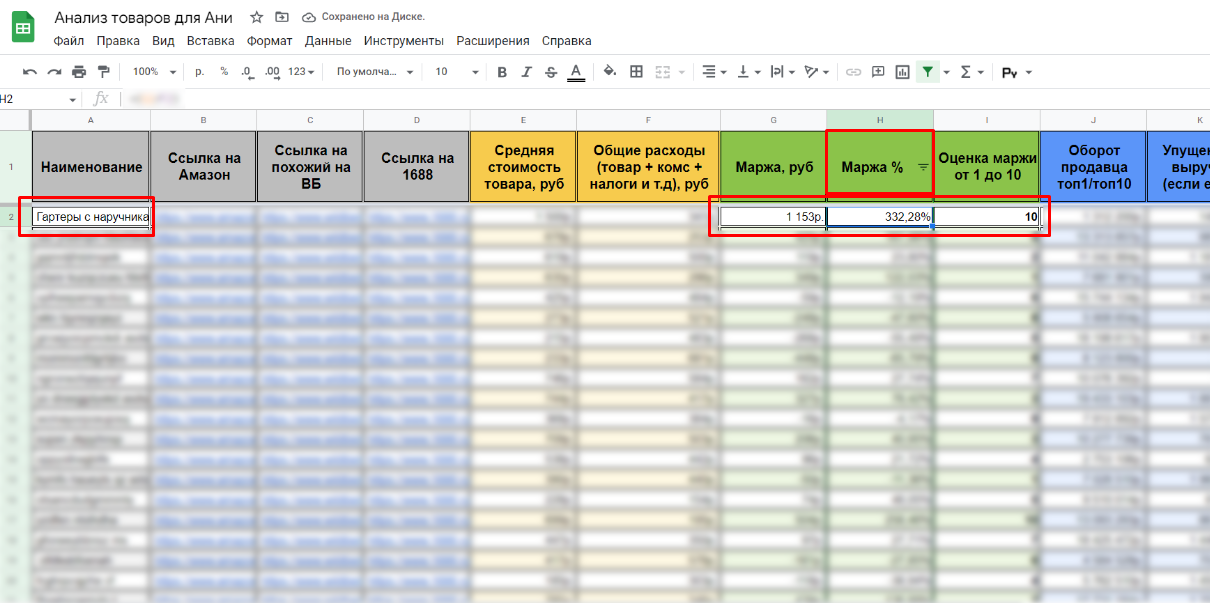Viewport: 1210px width, 603px height.
Task: Click the Redo arrow in the toolbar
Action: 54,72
